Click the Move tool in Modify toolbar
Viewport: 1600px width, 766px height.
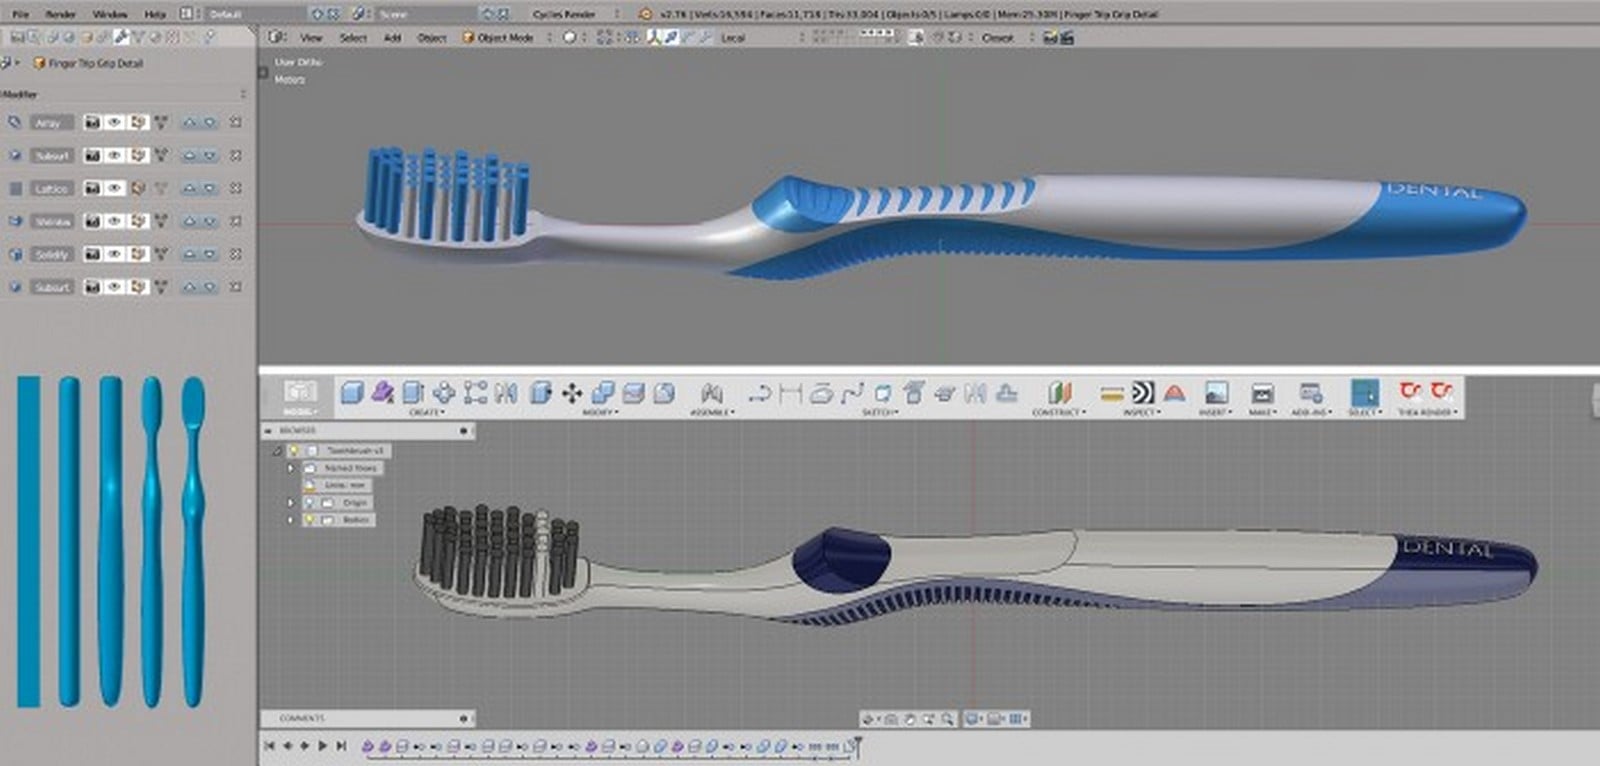[571, 393]
